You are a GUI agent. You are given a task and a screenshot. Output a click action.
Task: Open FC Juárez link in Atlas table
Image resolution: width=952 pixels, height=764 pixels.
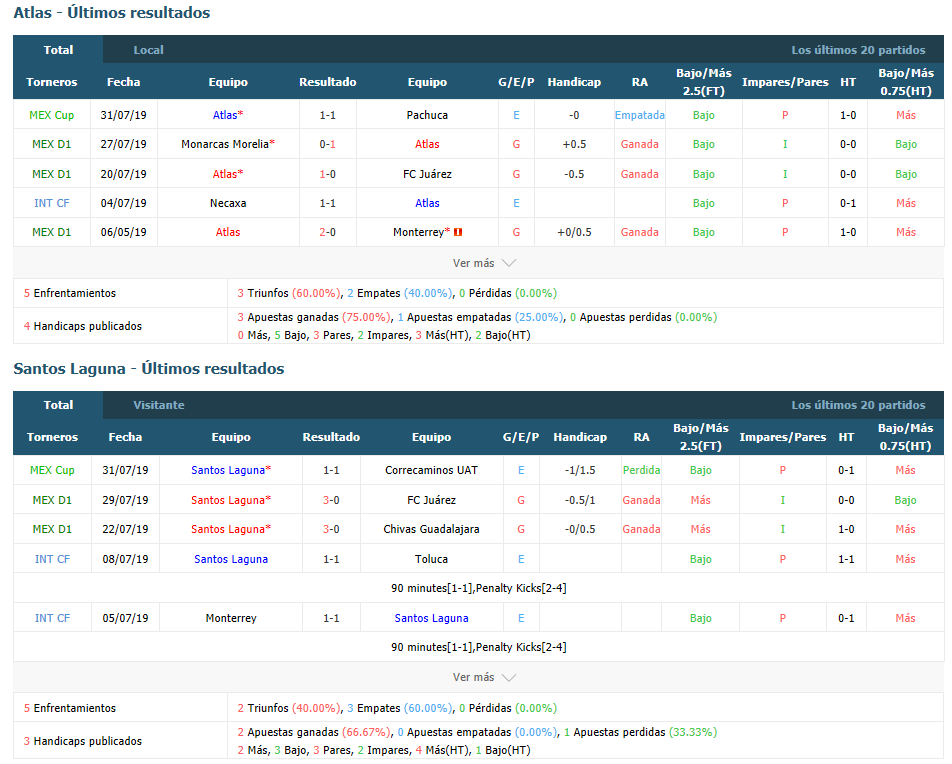[x=427, y=174]
